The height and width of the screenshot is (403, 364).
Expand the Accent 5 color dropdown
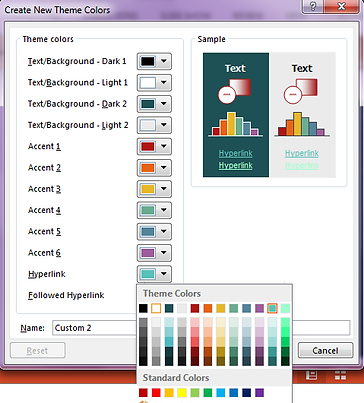point(154,232)
